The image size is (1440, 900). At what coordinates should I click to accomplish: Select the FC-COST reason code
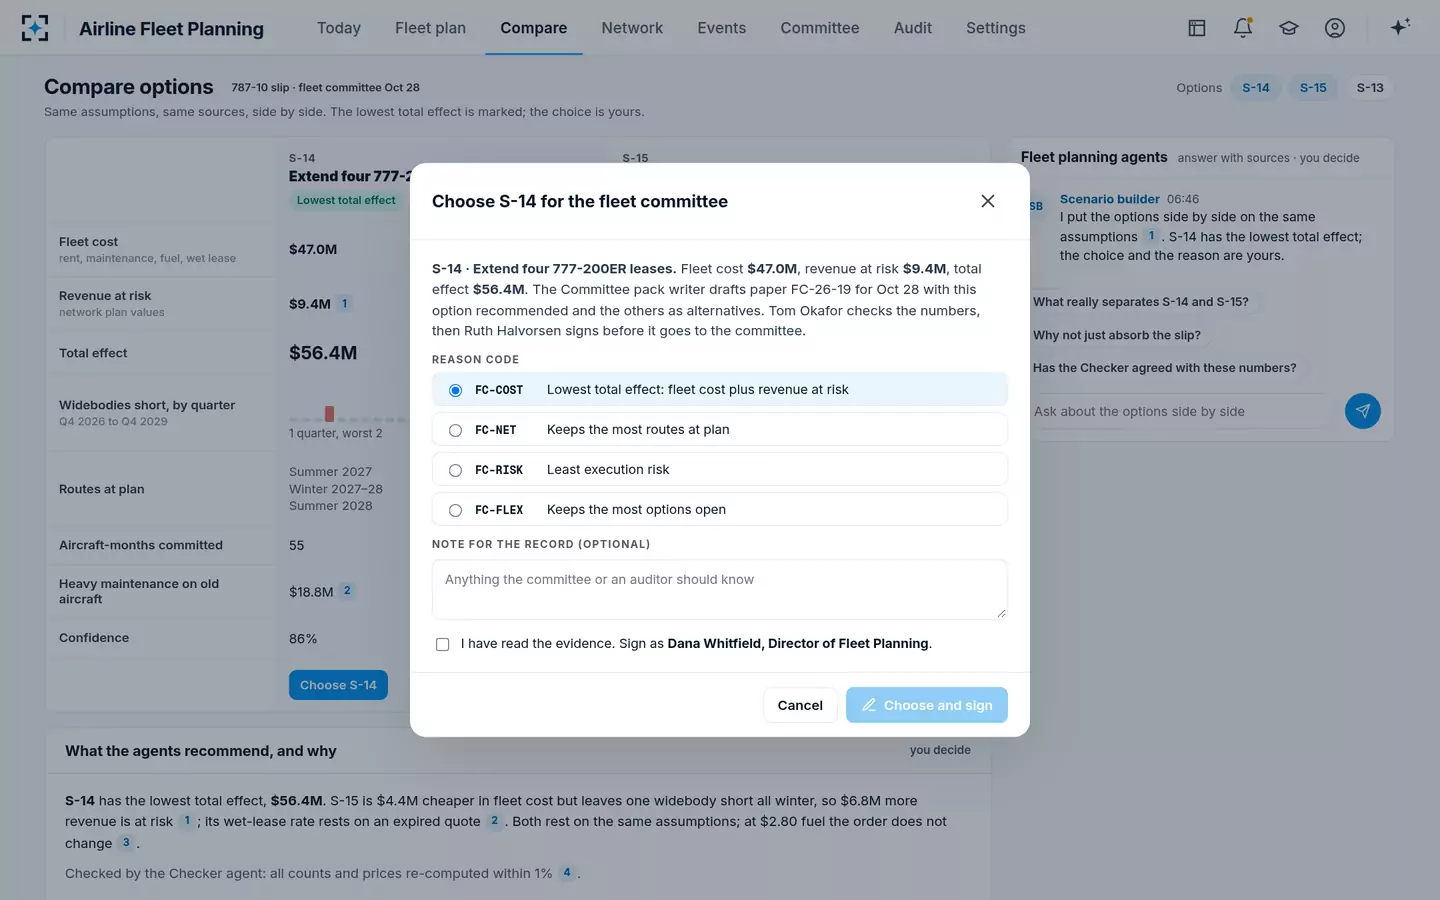point(720,390)
